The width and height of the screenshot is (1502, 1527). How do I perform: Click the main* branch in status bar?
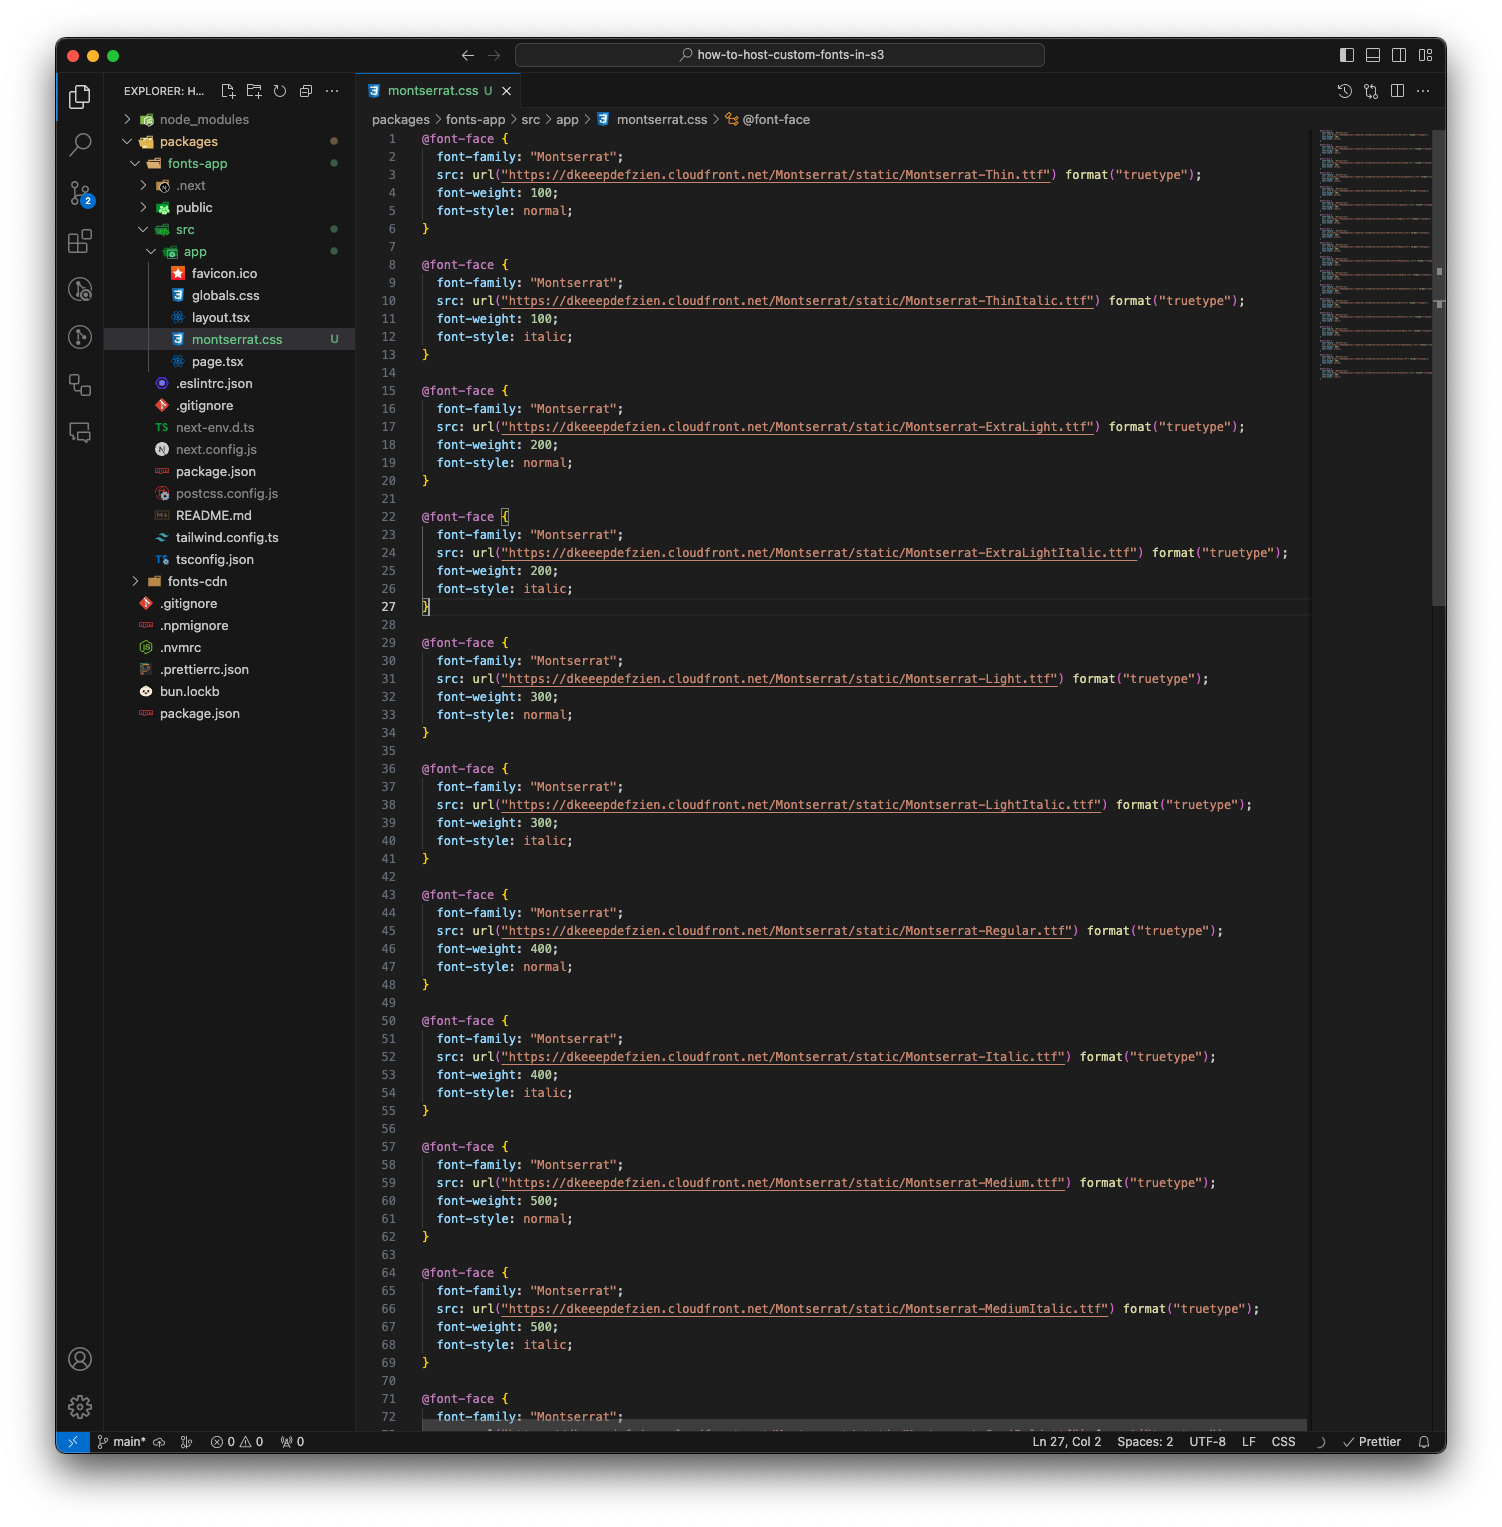coord(122,1442)
